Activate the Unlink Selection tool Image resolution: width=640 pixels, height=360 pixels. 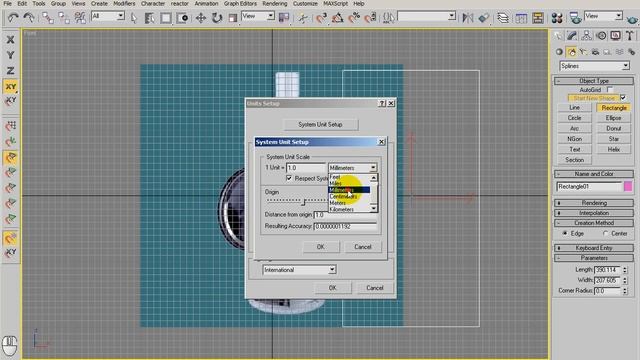(x=64, y=18)
